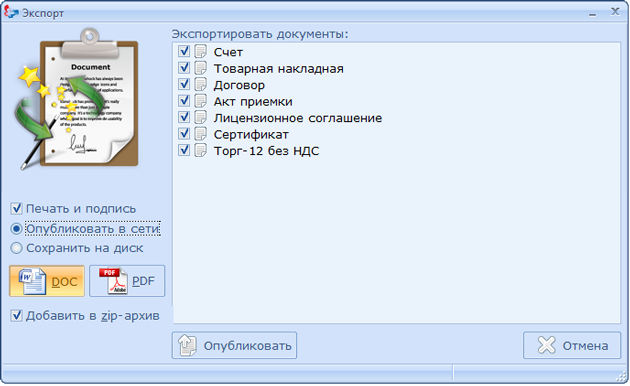Click the clipboard document illustration

tap(78, 98)
